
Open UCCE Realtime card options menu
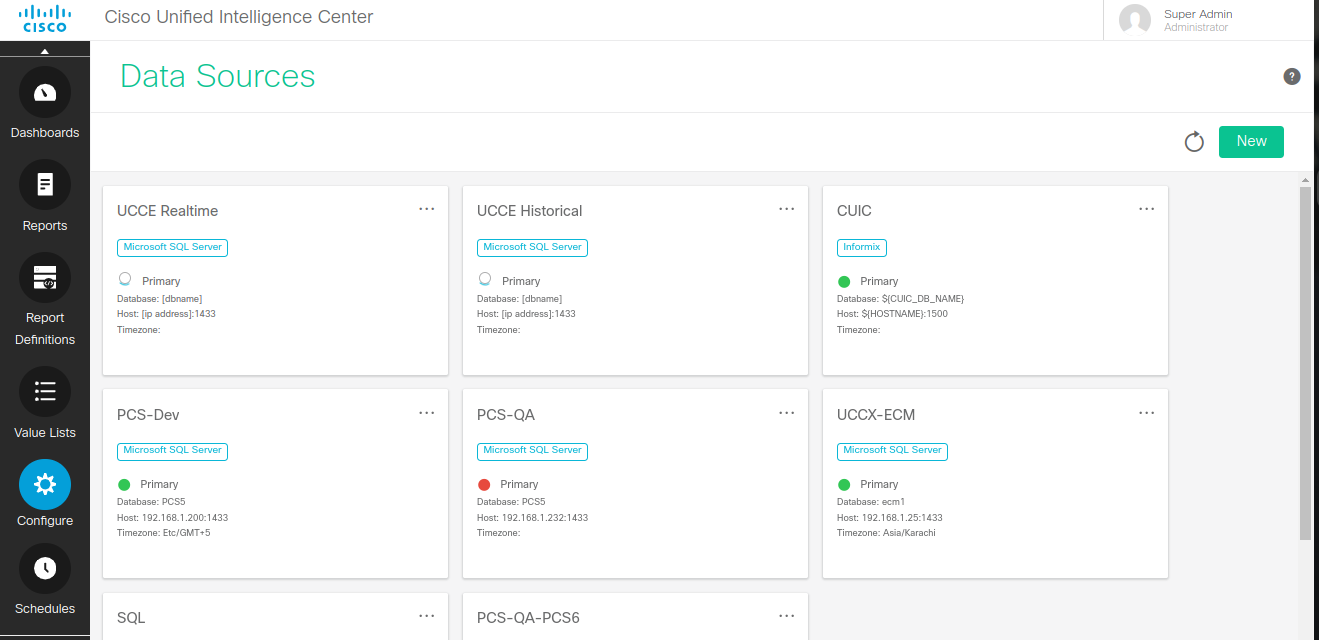[427, 209]
